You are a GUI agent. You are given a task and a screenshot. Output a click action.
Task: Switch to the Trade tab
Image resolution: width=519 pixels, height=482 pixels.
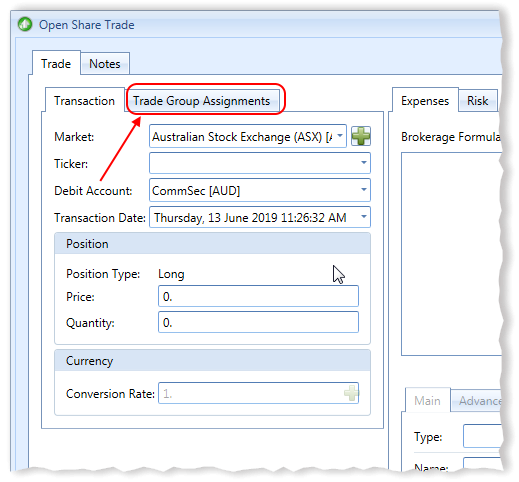(56, 64)
